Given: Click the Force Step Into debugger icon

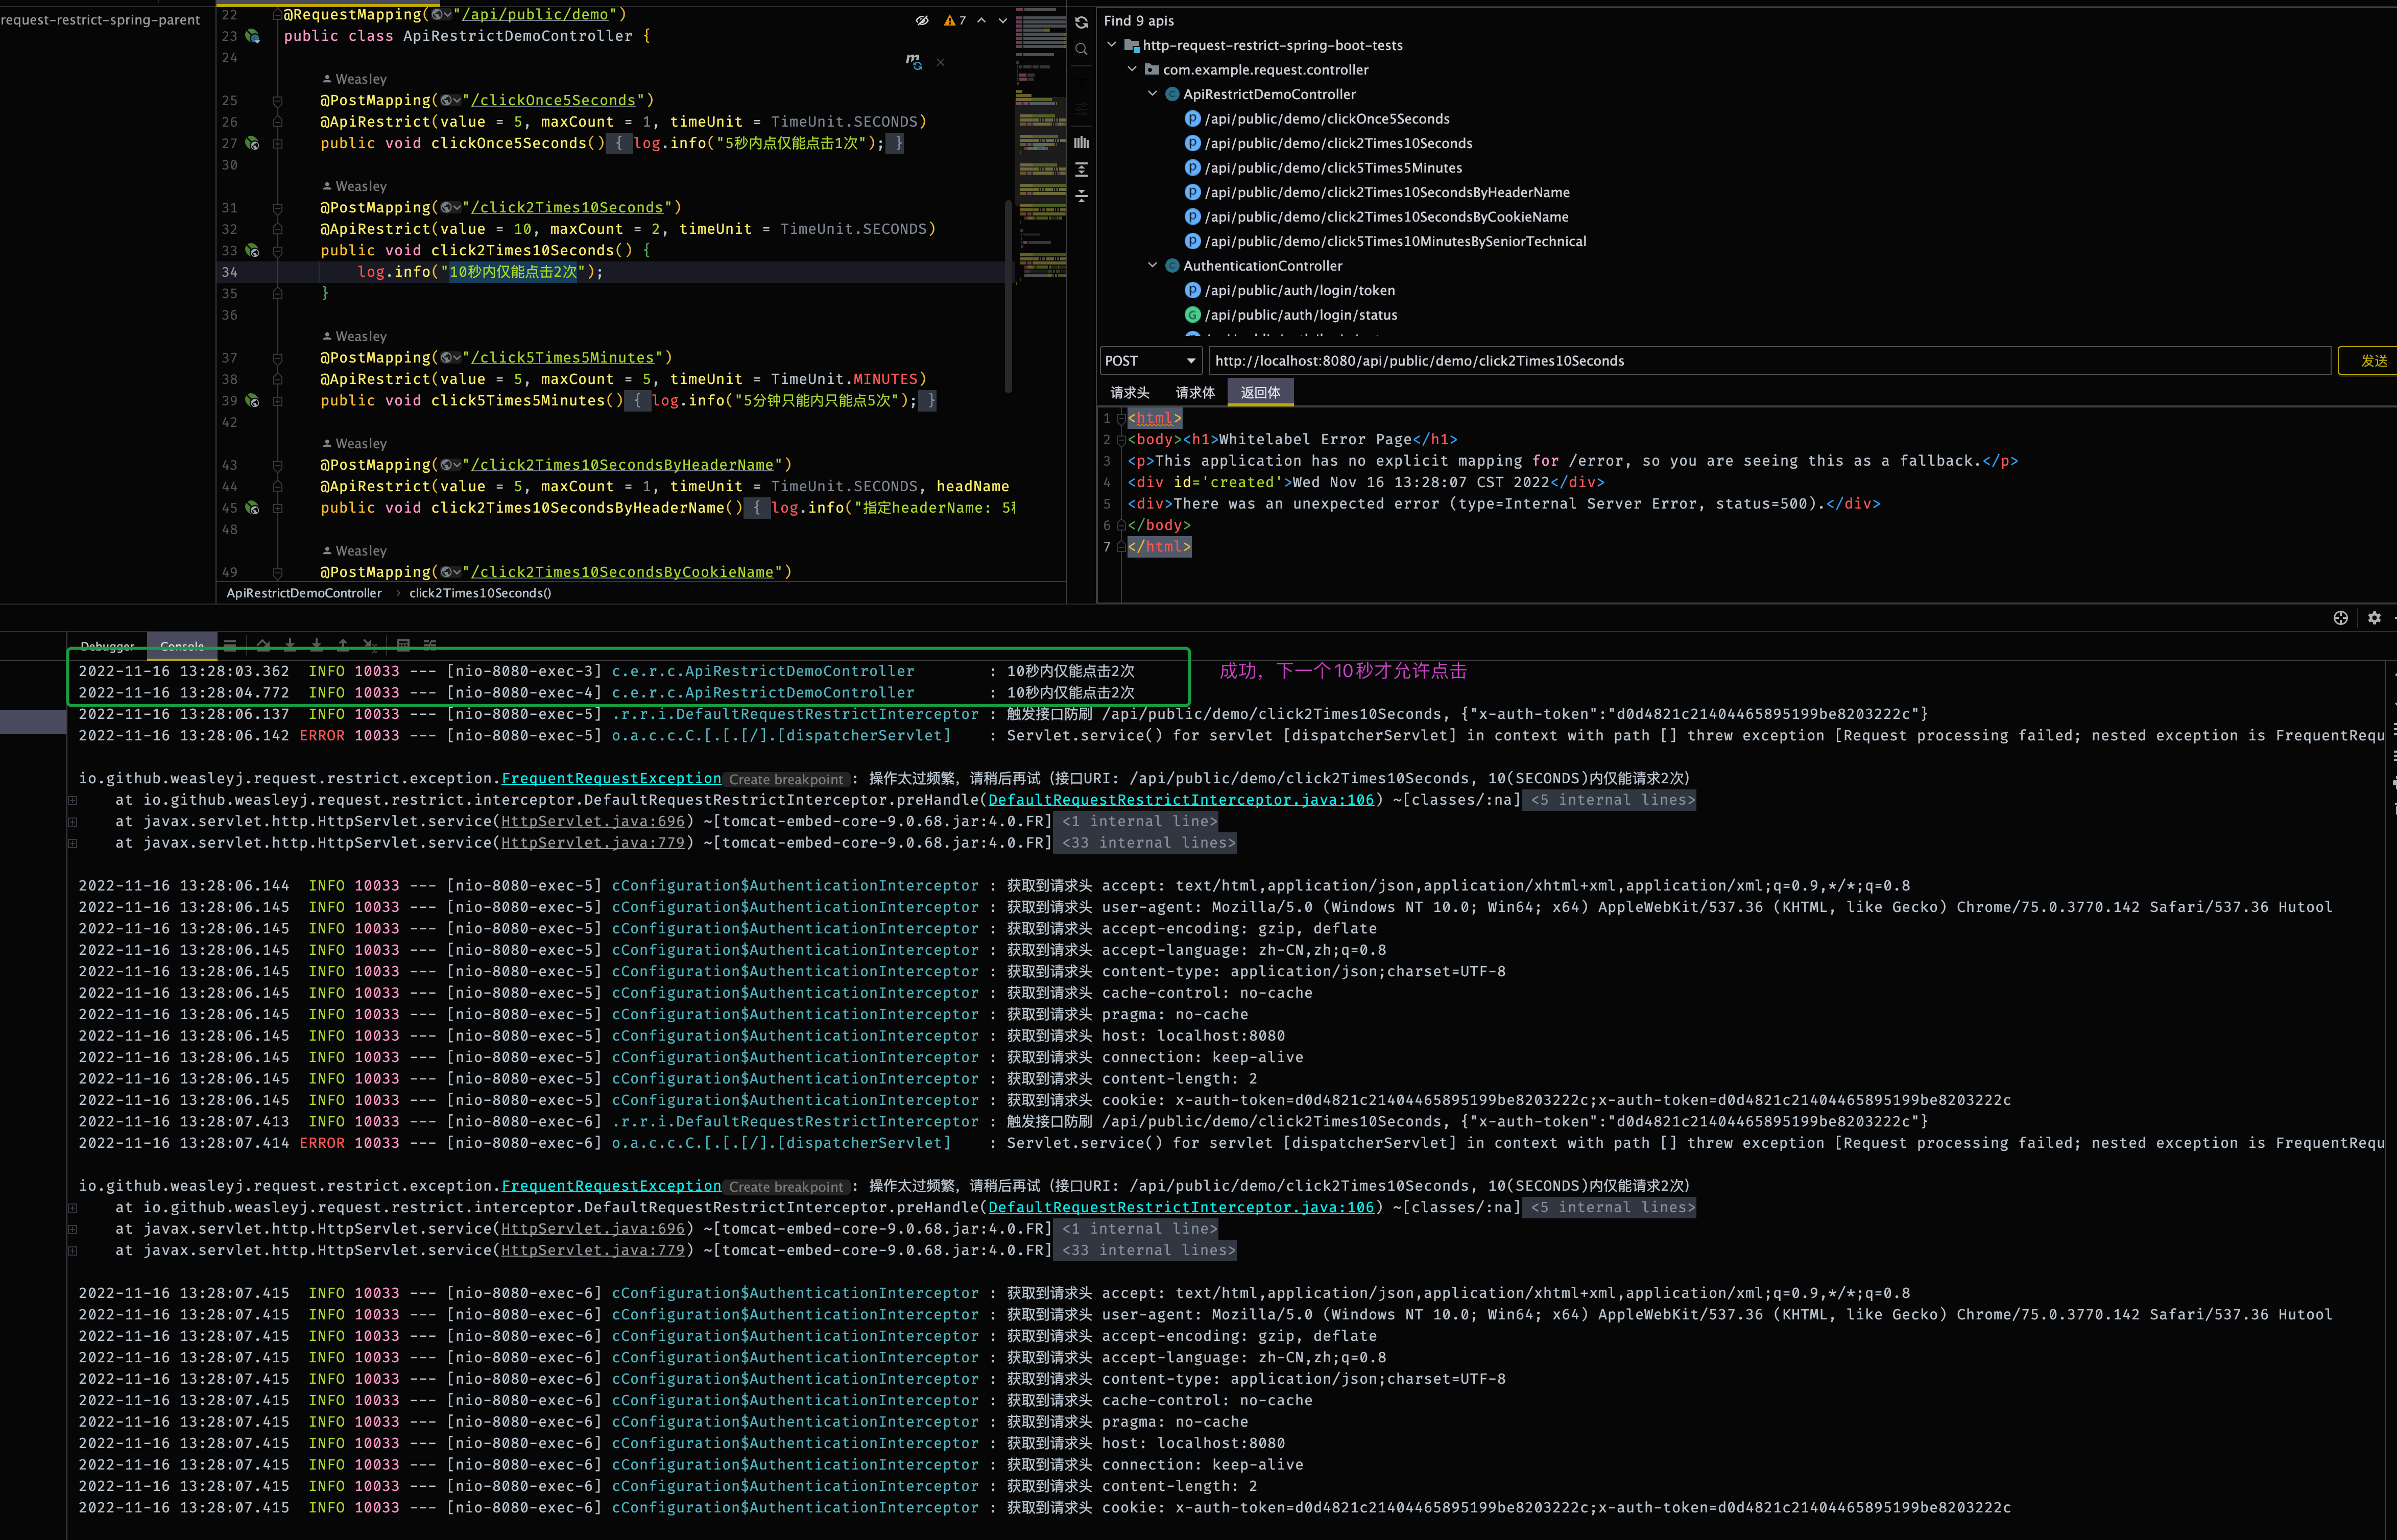Looking at the screenshot, I should click(316, 646).
